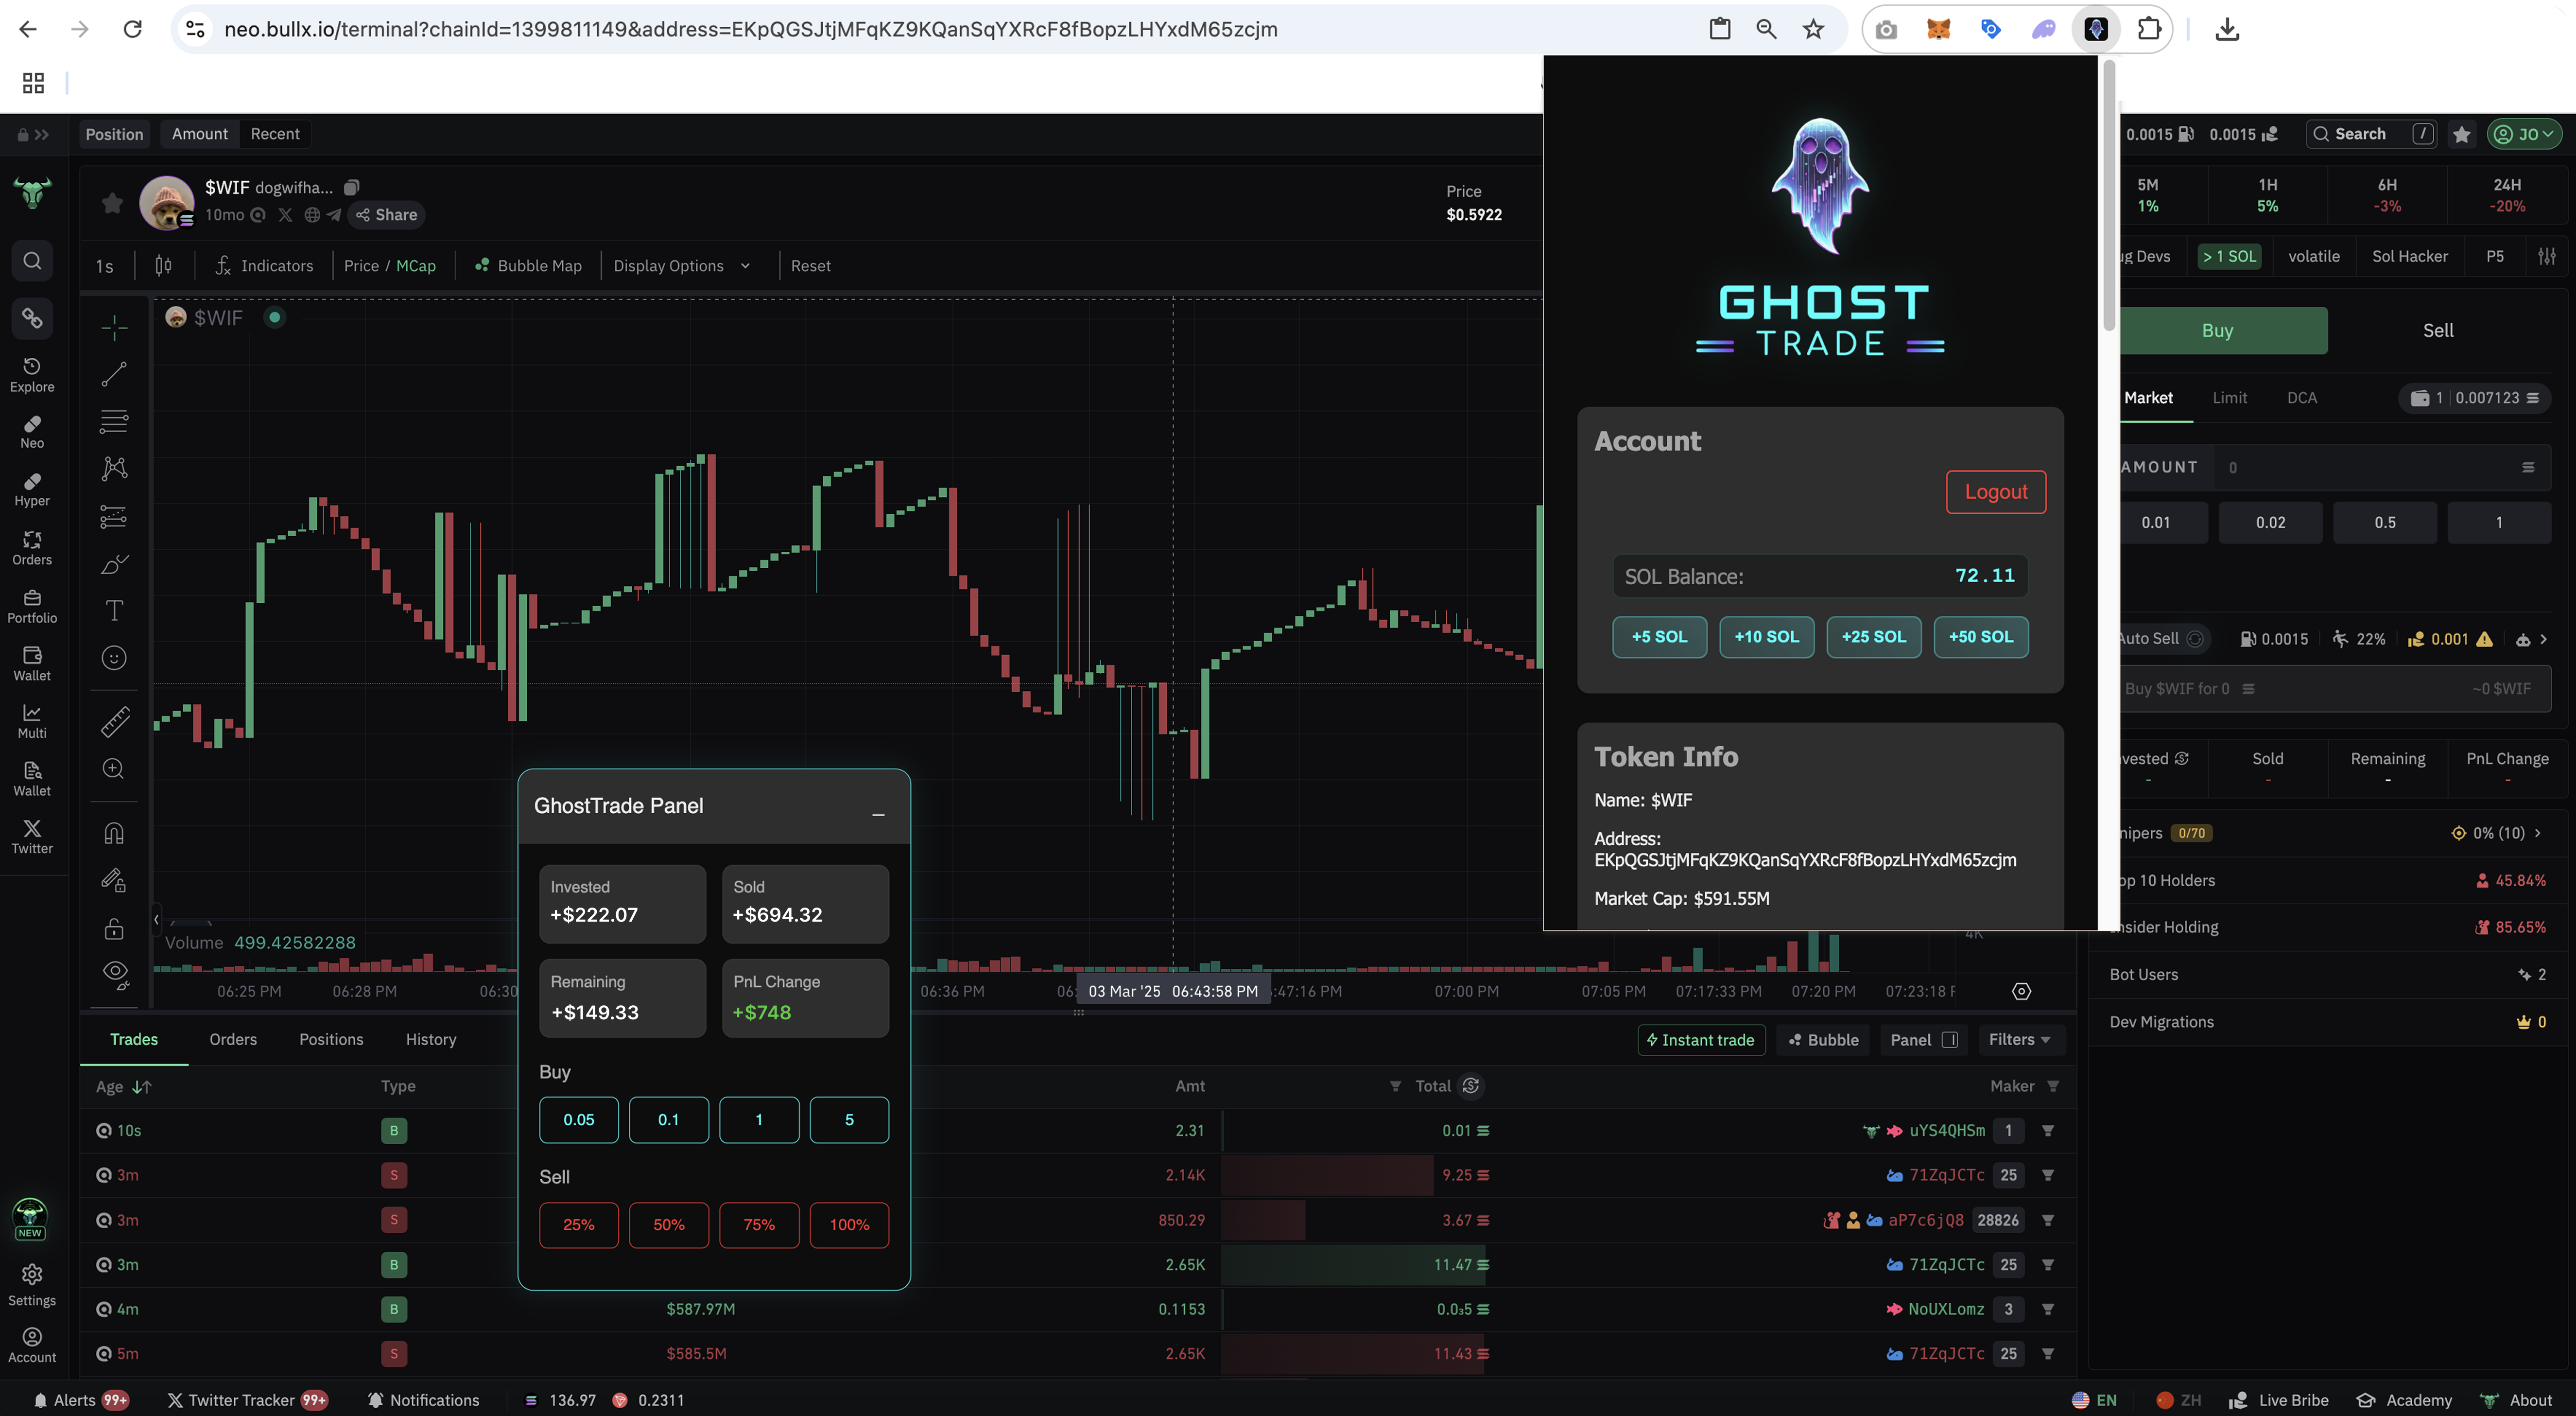
Task: Click the GhostTrade extension icon in browser toolbar
Action: [2096, 29]
